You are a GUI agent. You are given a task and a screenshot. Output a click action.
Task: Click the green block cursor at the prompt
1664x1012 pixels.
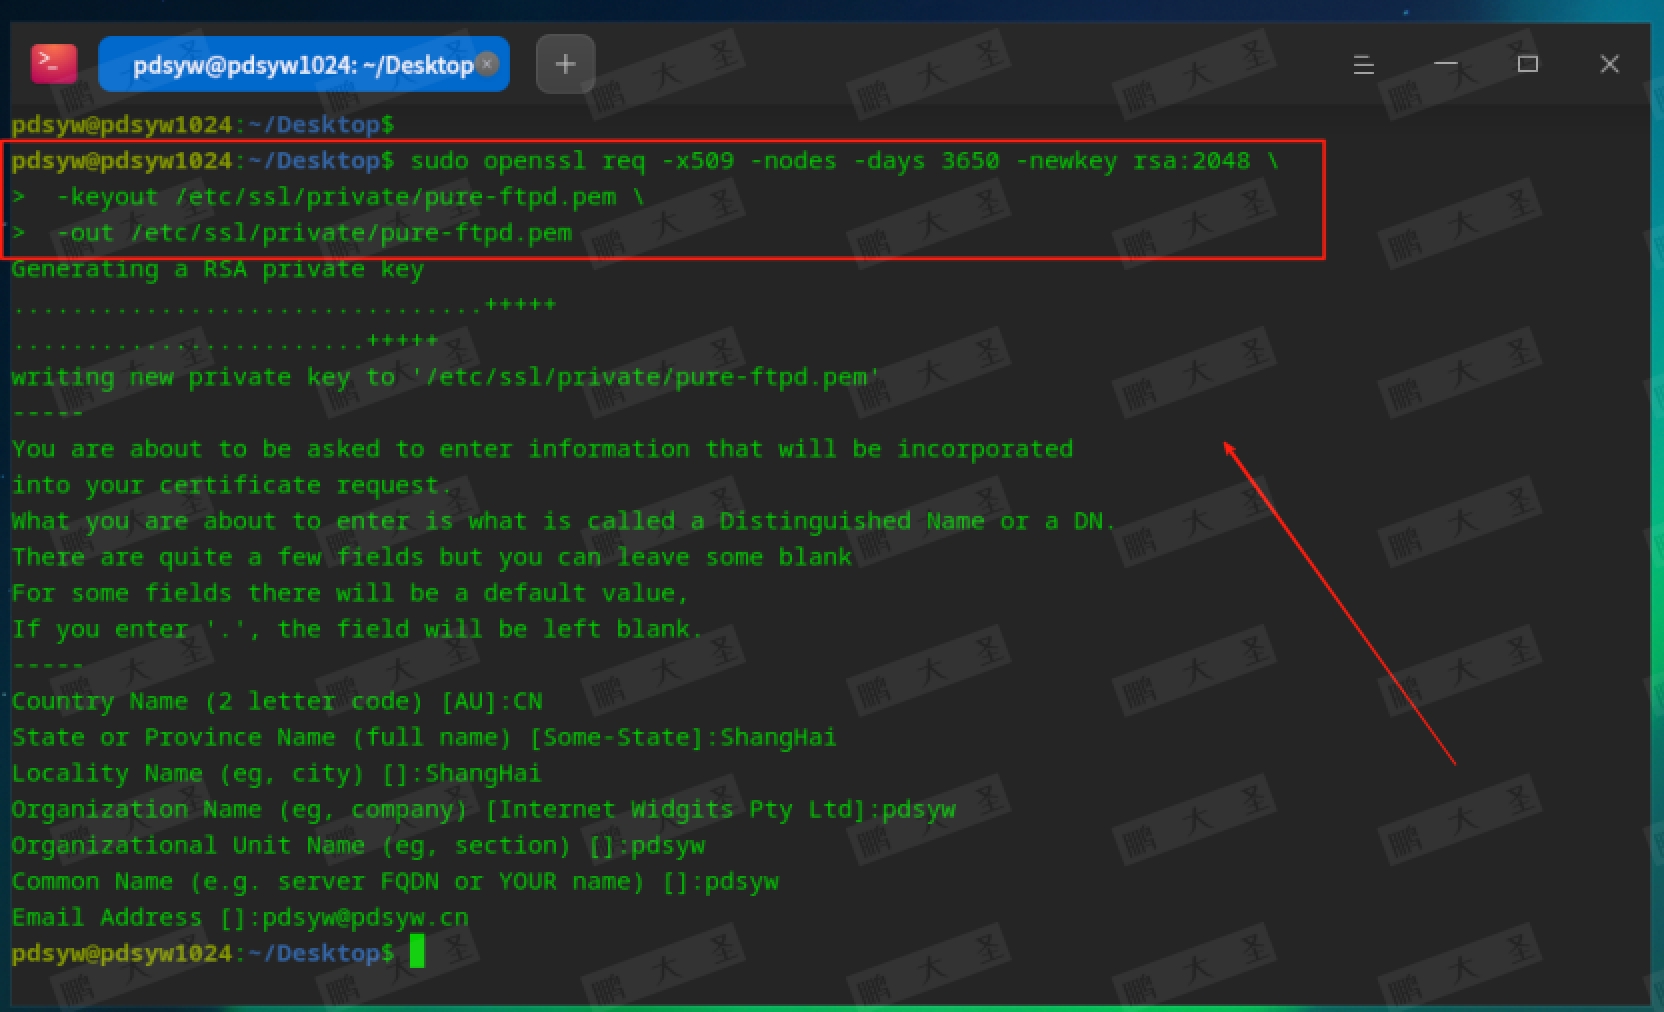pyautogui.click(x=419, y=953)
